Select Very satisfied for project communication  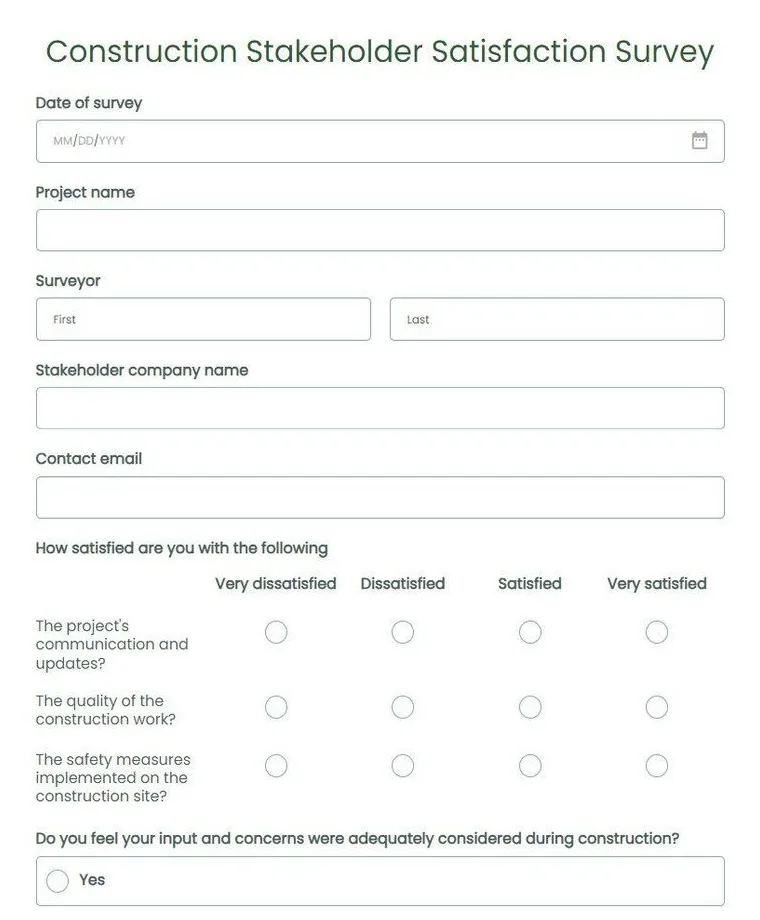coord(657,632)
